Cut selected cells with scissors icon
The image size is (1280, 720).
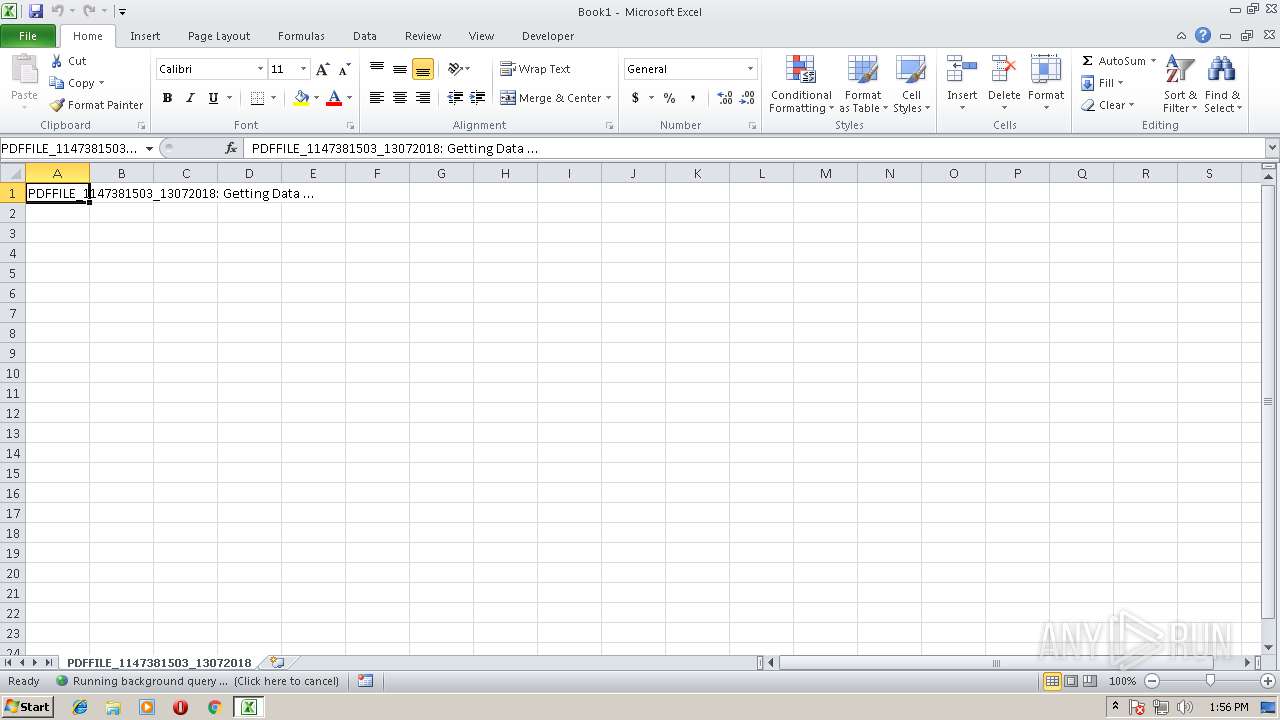click(x=57, y=61)
